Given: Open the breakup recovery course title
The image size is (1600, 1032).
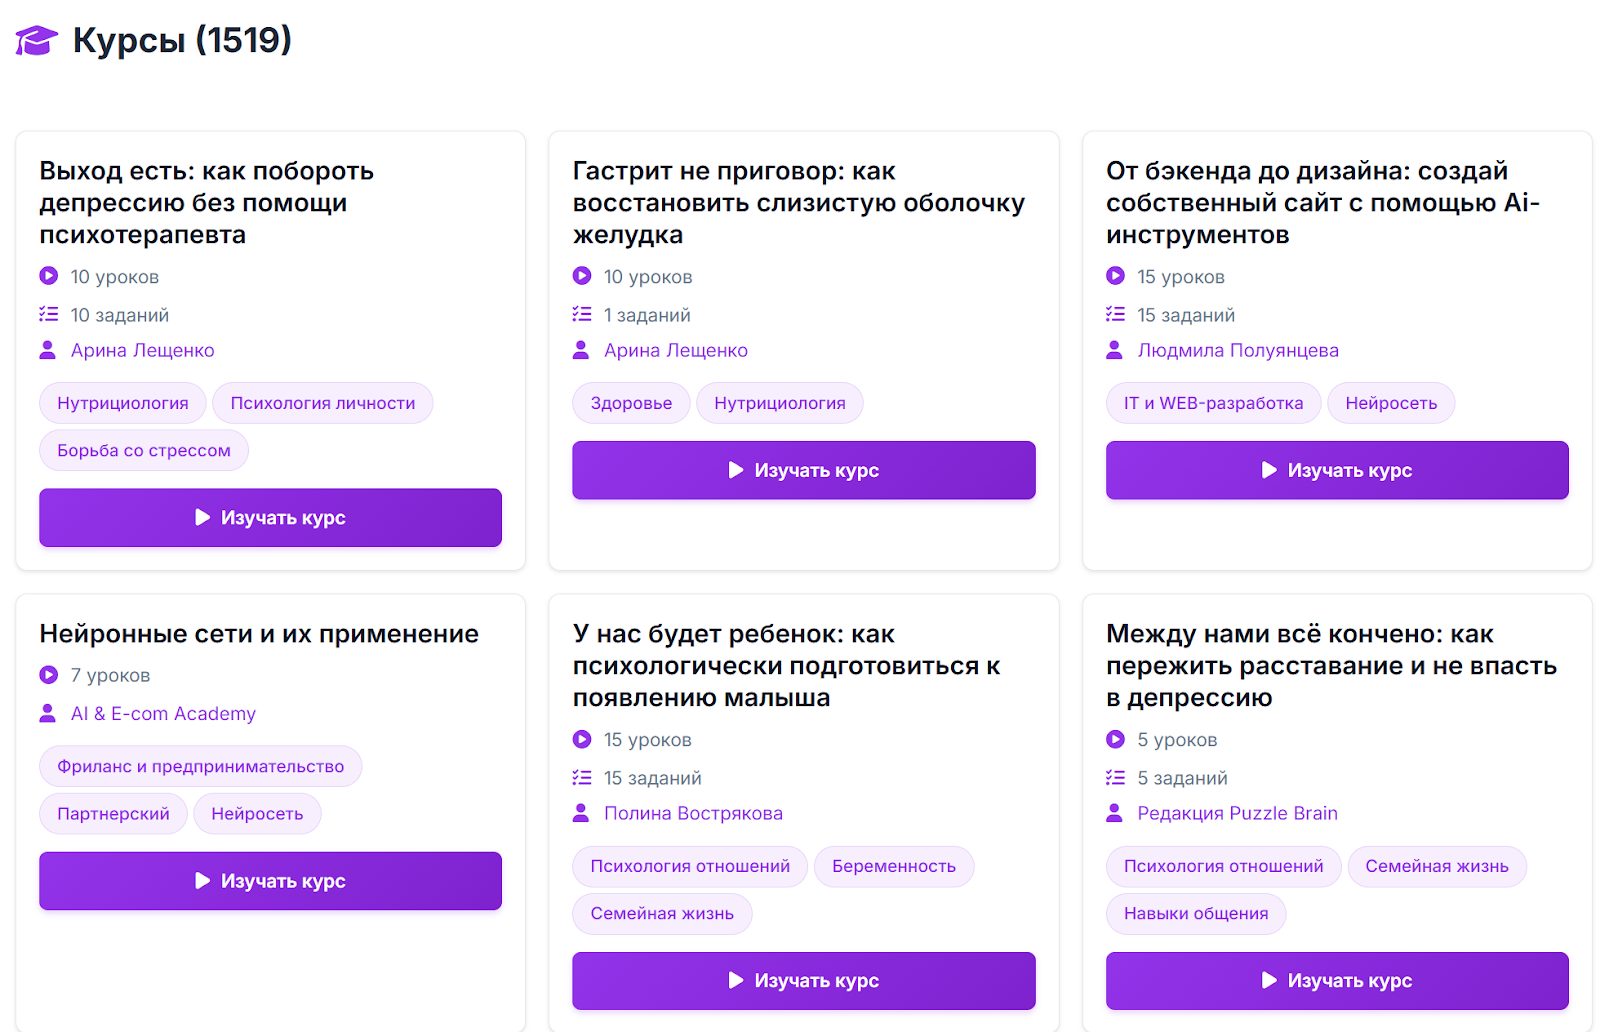Looking at the screenshot, I should point(1331,665).
